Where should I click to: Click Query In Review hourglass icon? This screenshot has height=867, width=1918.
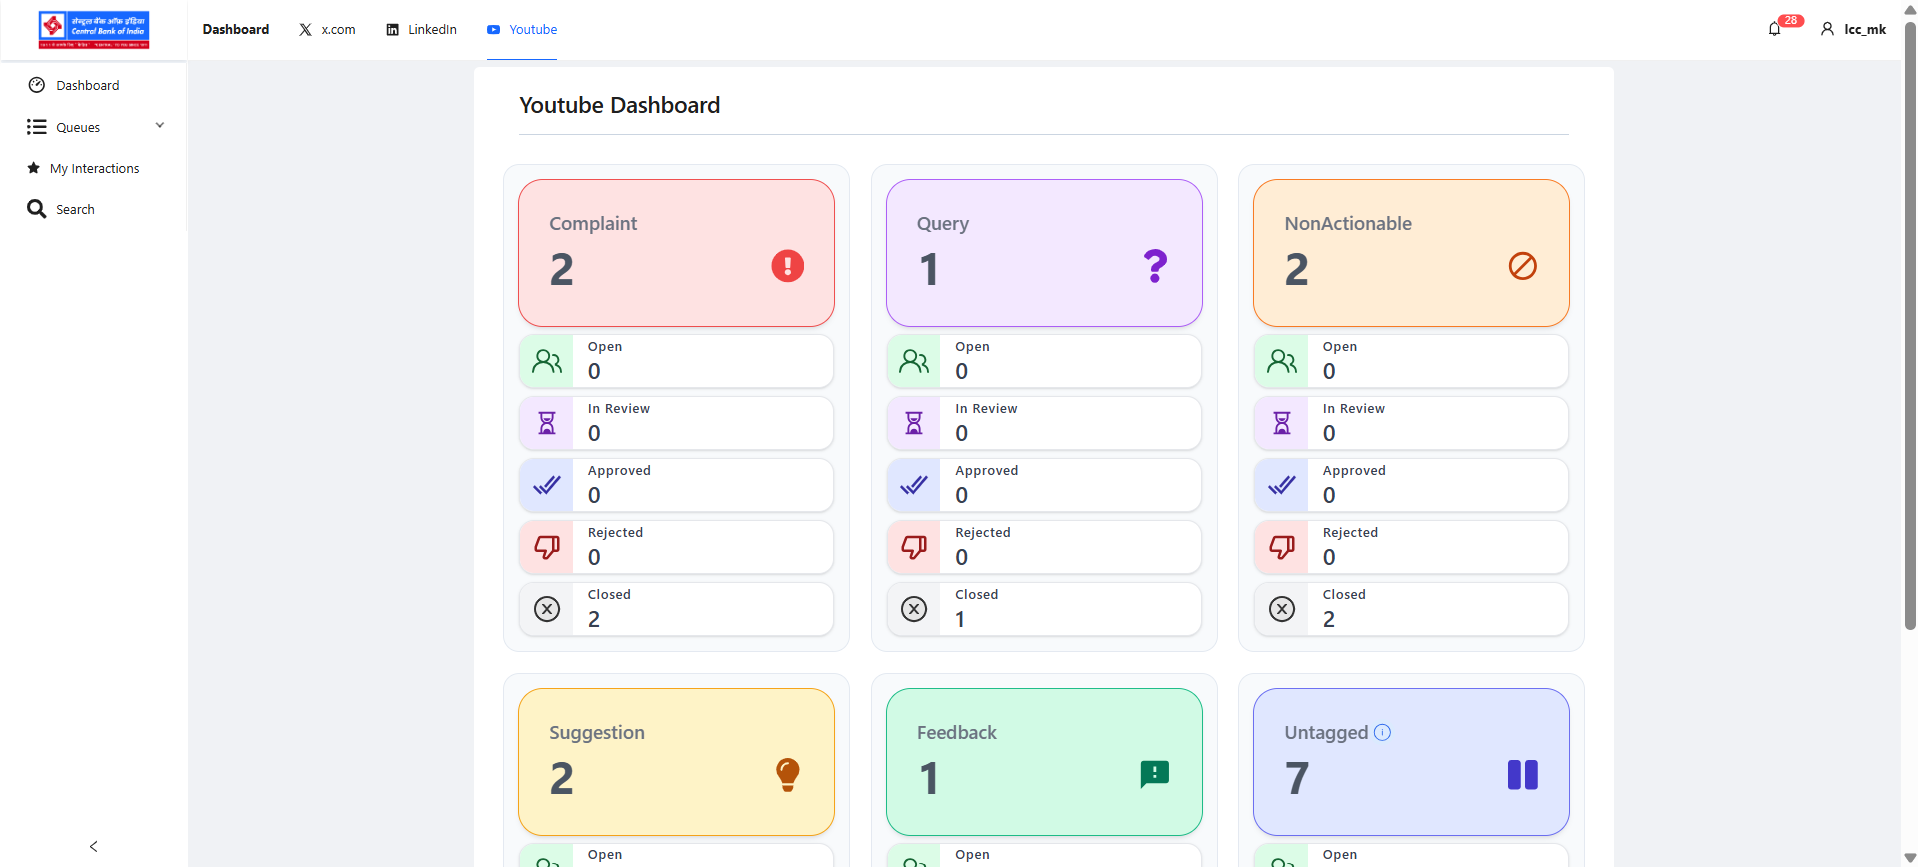click(914, 423)
